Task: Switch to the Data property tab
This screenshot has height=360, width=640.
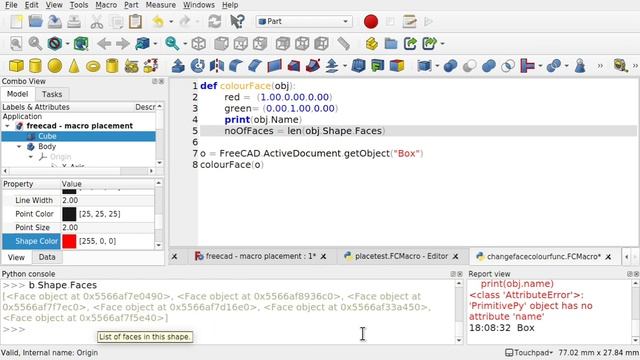Action: [x=47, y=257]
